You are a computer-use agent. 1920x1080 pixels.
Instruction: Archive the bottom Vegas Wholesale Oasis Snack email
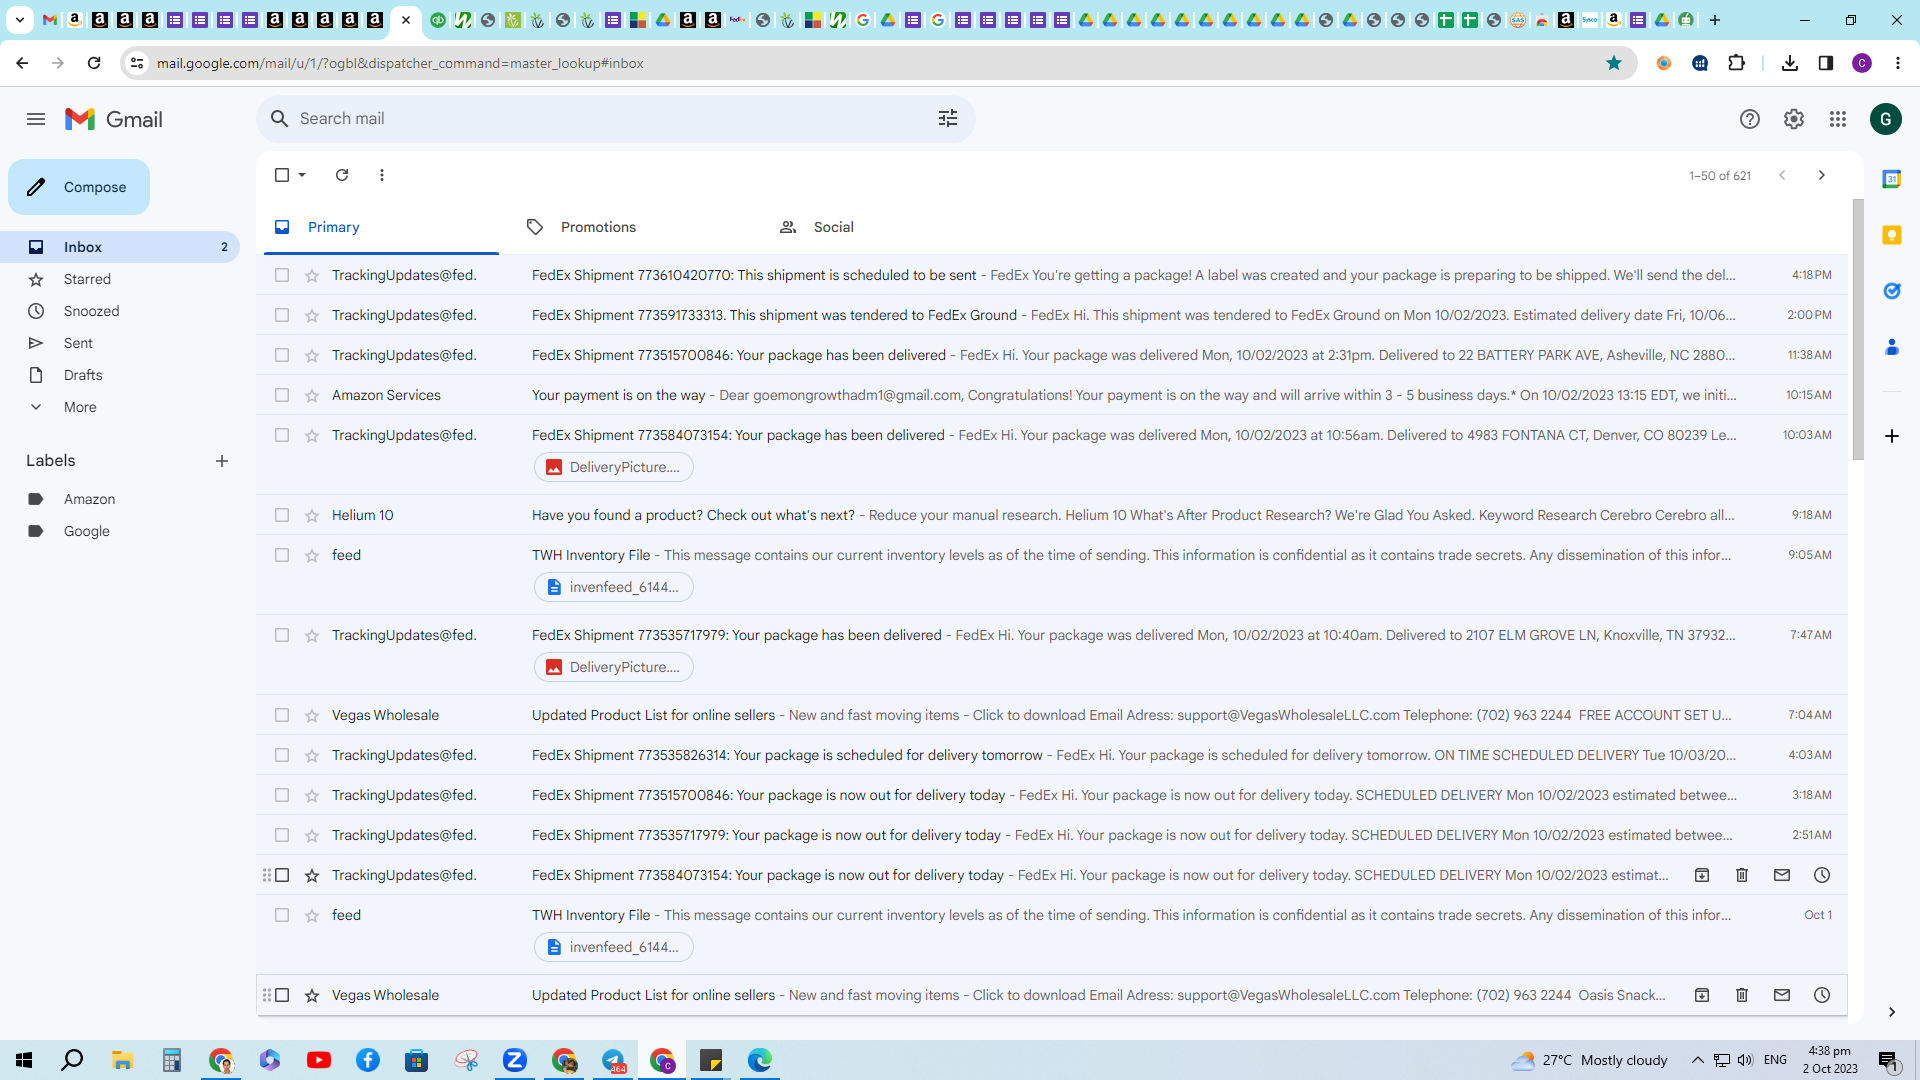tap(1702, 995)
